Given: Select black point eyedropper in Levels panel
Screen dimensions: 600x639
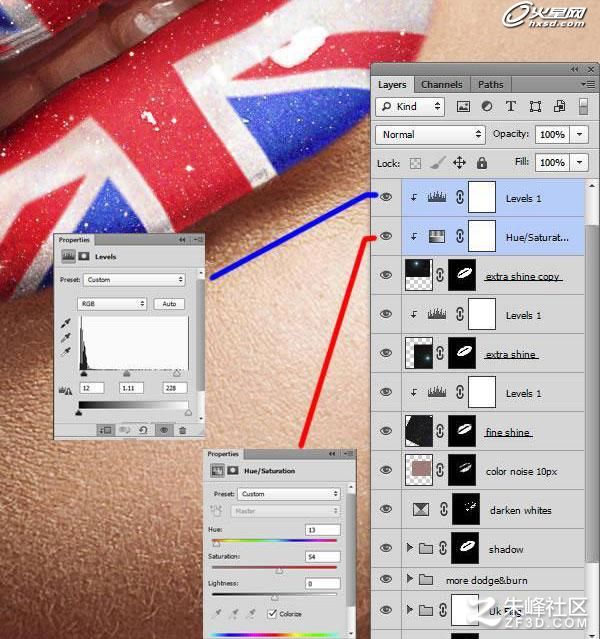Looking at the screenshot, I should [x=66, y=324].
